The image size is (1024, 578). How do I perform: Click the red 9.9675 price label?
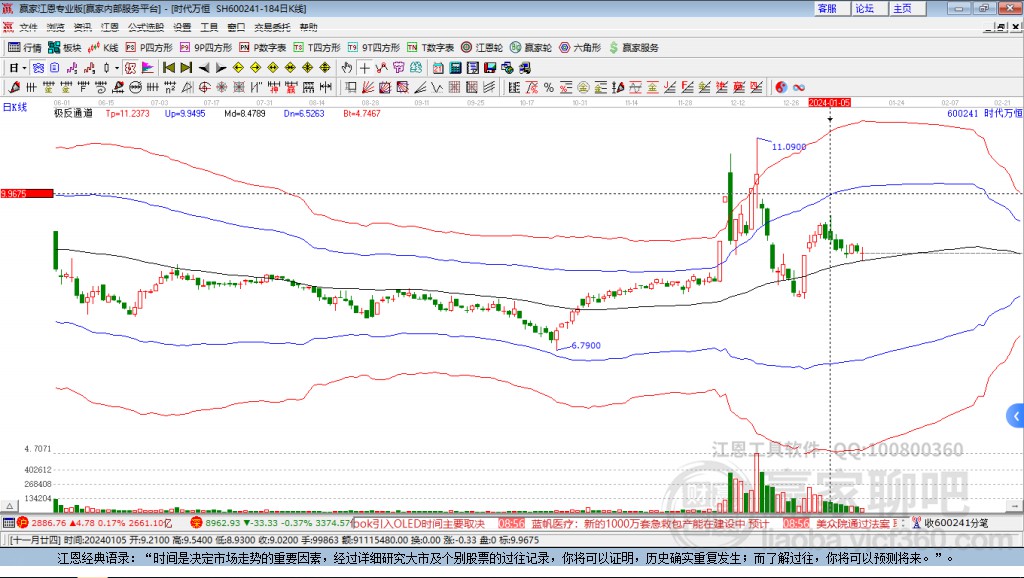click(27, 193)
